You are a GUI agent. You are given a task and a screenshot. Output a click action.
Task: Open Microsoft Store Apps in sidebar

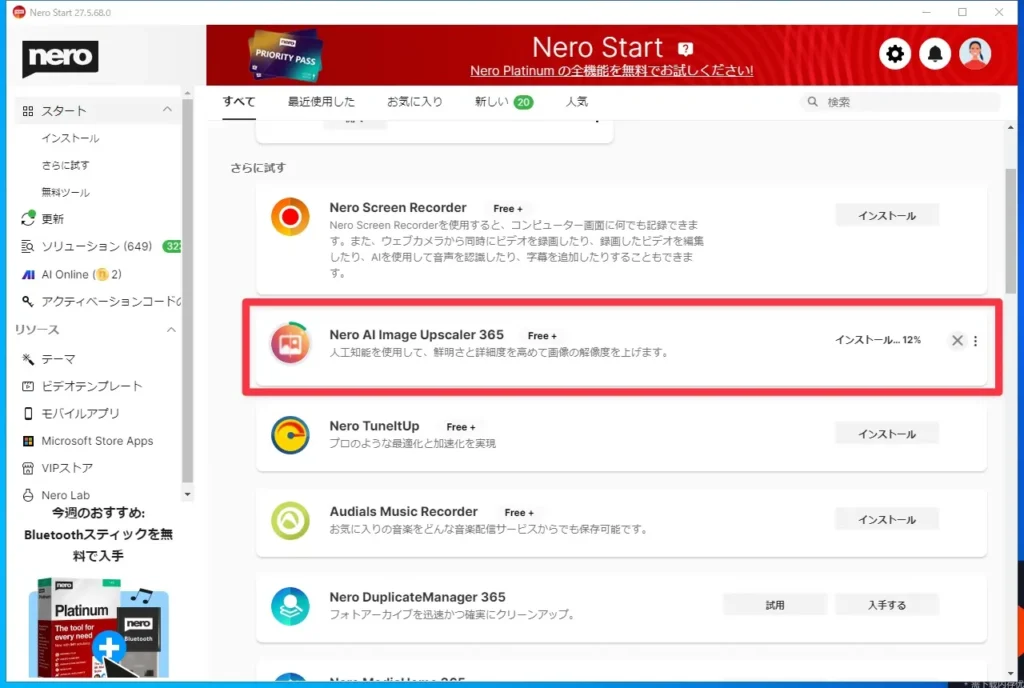97,441
